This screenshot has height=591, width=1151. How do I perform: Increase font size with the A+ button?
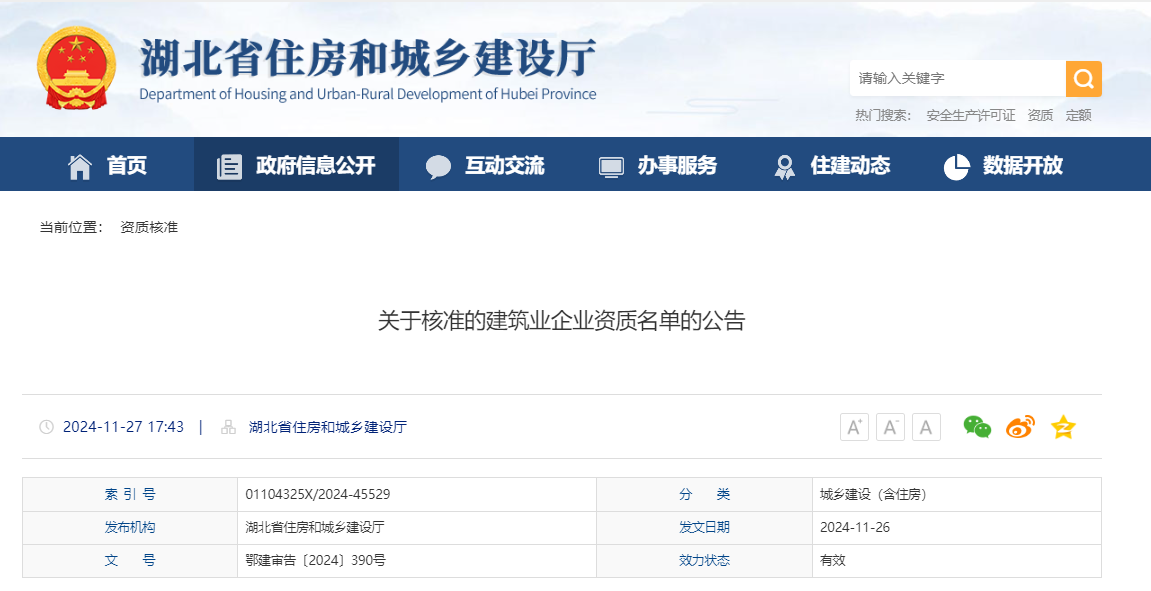854,426
